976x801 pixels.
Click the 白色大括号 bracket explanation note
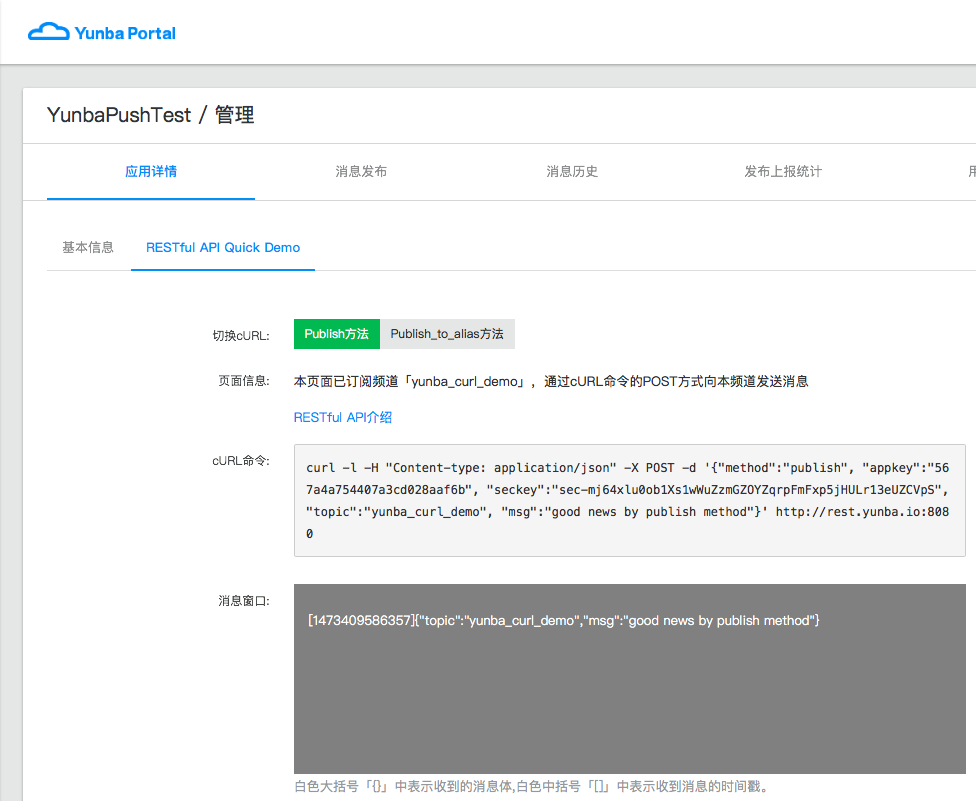tap(531, 787)
